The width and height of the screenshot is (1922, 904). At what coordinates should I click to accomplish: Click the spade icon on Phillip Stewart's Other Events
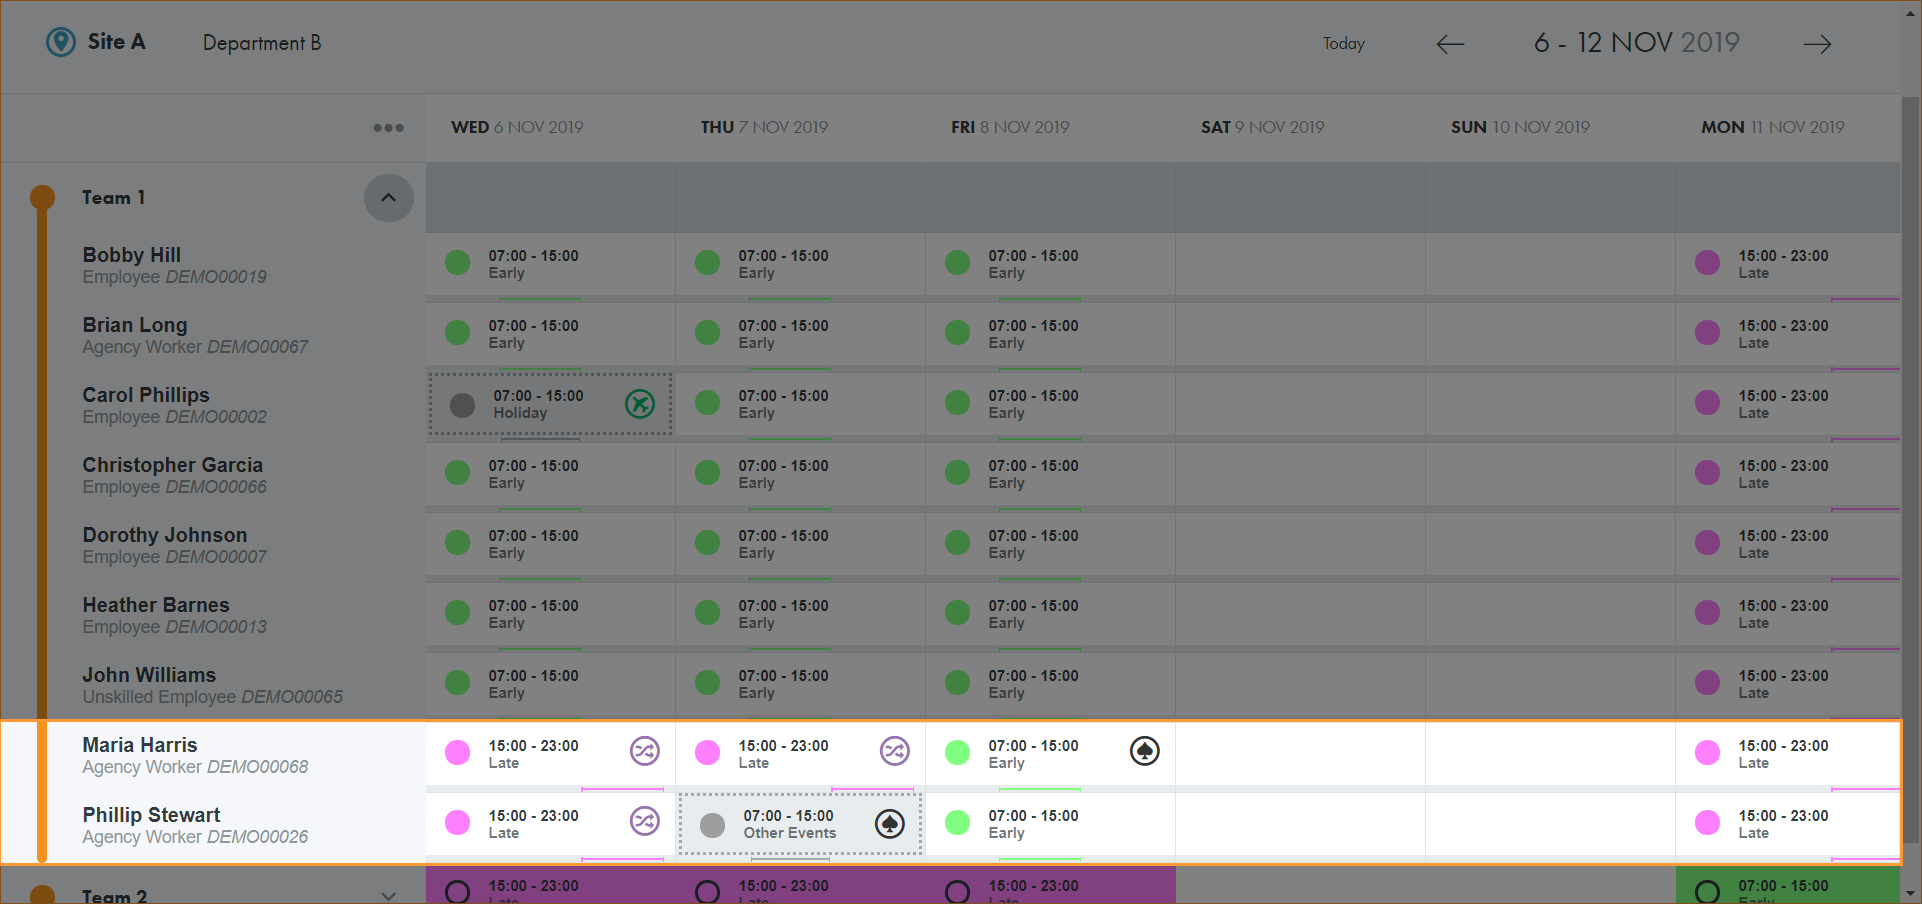click(890, 824)
